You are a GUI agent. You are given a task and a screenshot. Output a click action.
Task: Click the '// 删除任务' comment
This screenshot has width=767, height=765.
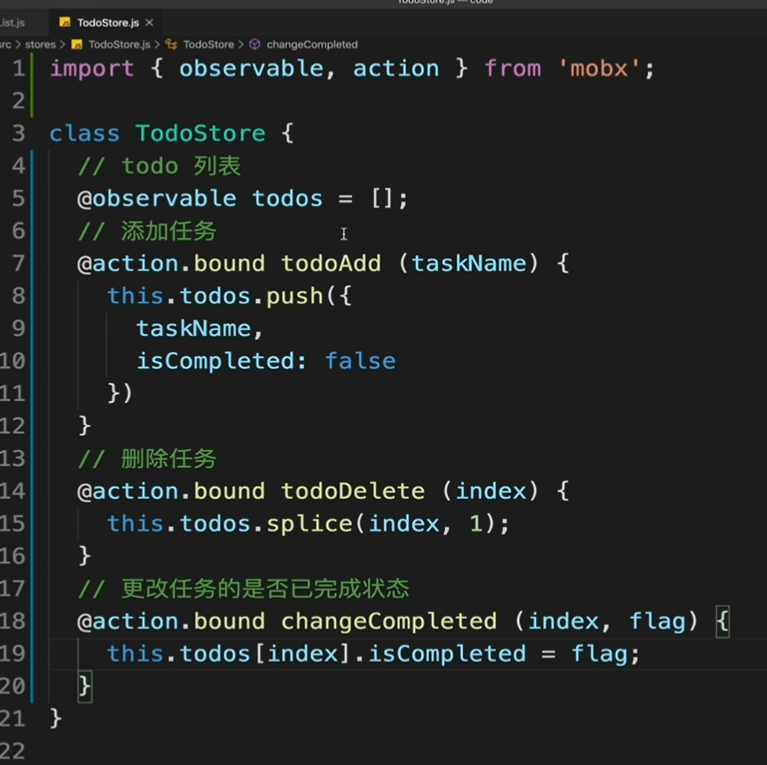tap(147, 459)
